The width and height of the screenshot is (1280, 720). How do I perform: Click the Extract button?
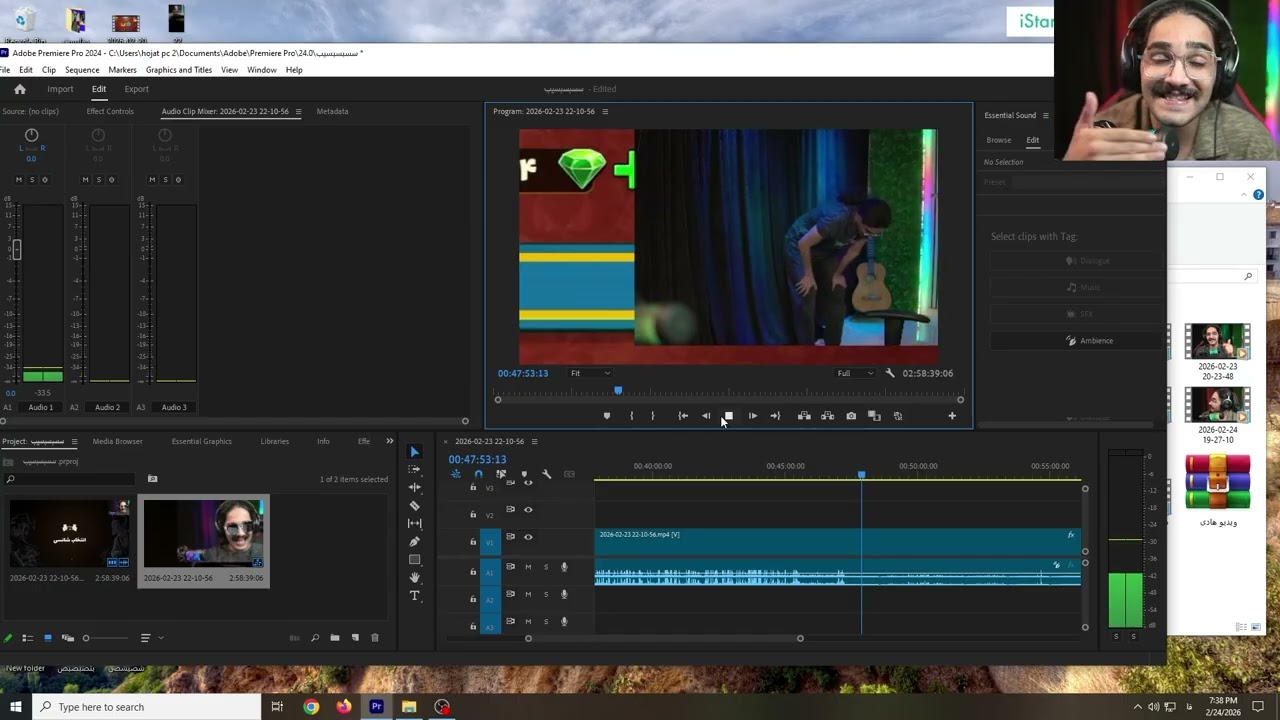click(827, 416)
